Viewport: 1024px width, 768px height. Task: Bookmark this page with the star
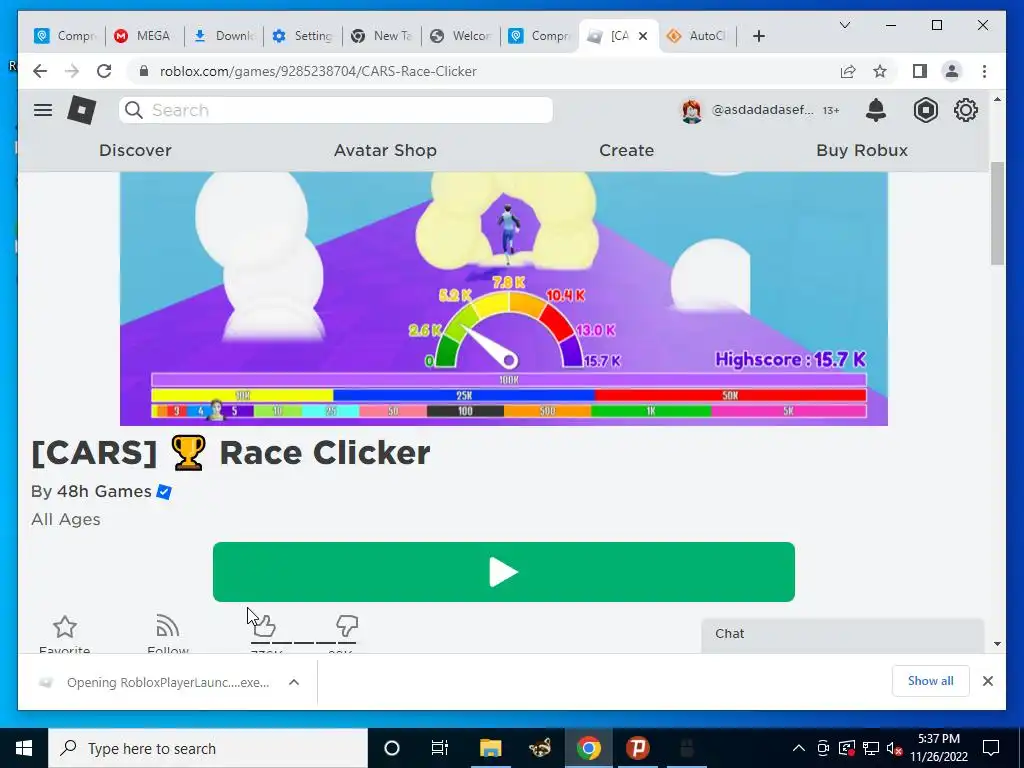[880, 71]
